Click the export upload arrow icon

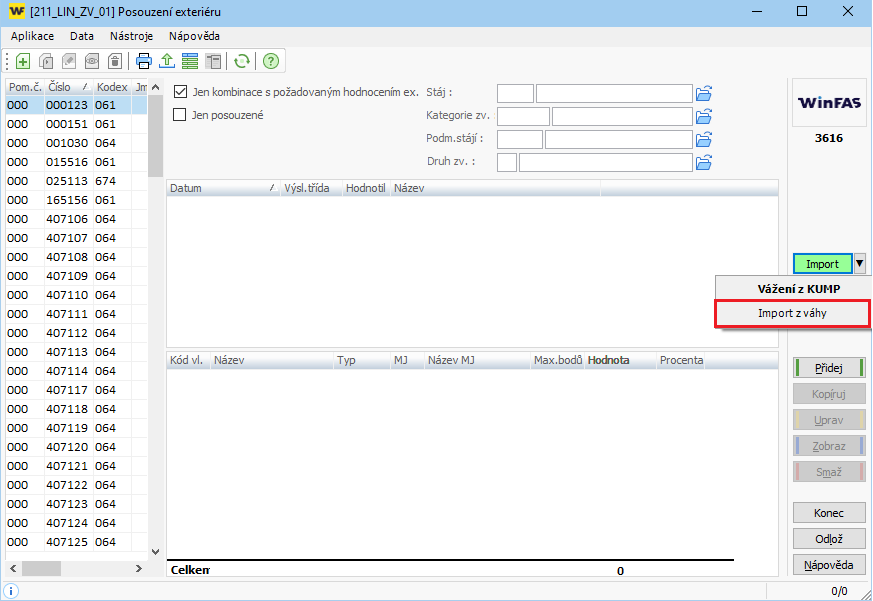click(x=167, y=61)
